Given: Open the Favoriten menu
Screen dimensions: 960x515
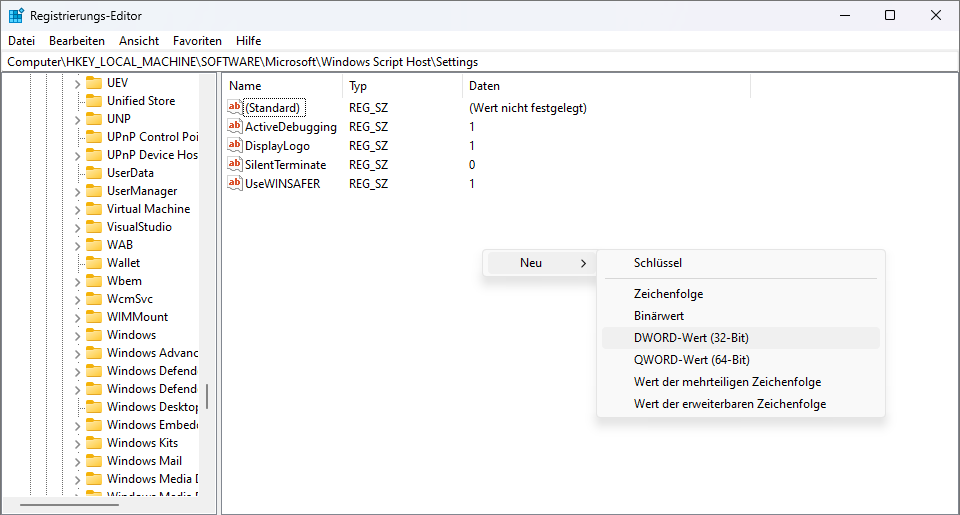Looking at the screenshot, I should [x=197, y=41].
